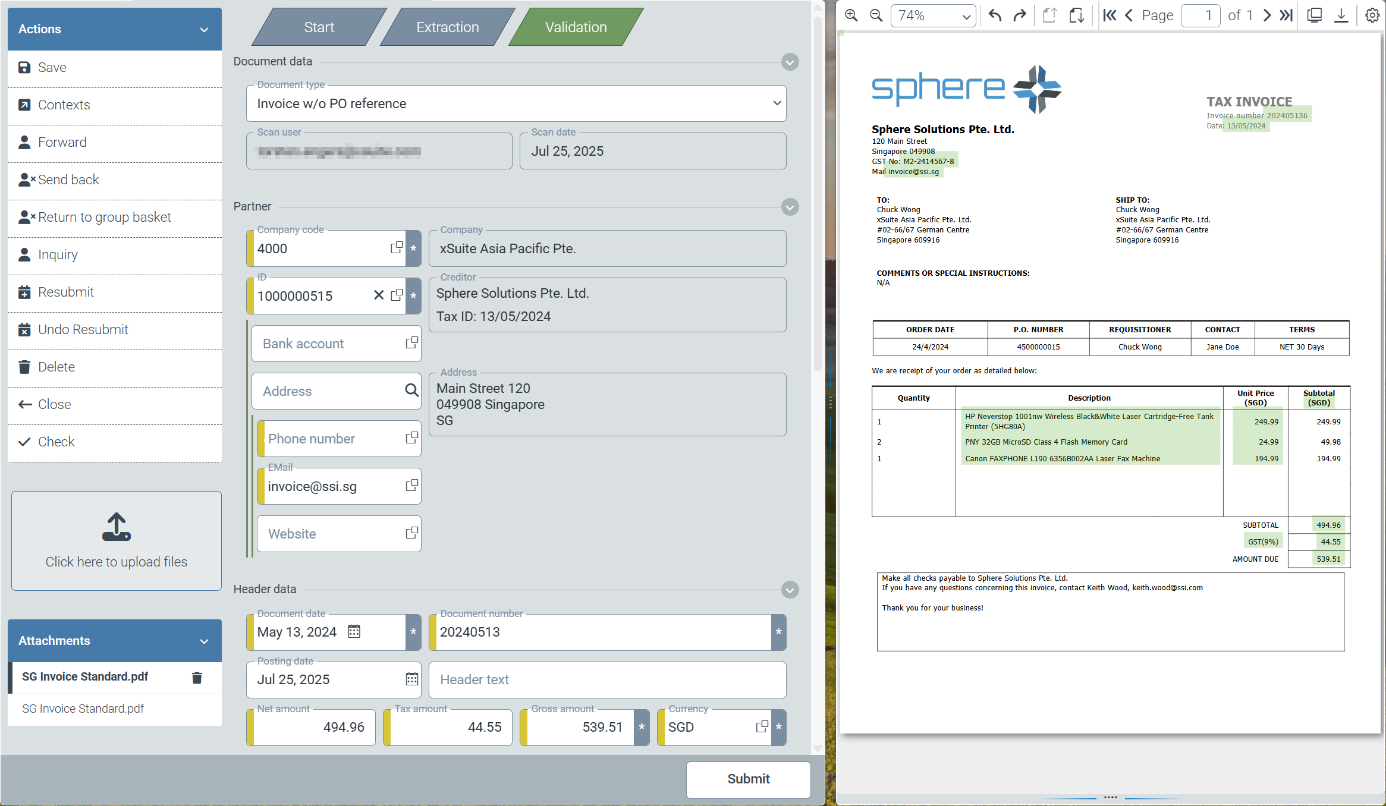This screenshot has height=806, width=1386.
Task: Click into the Header text field
Action: (607, 680)
